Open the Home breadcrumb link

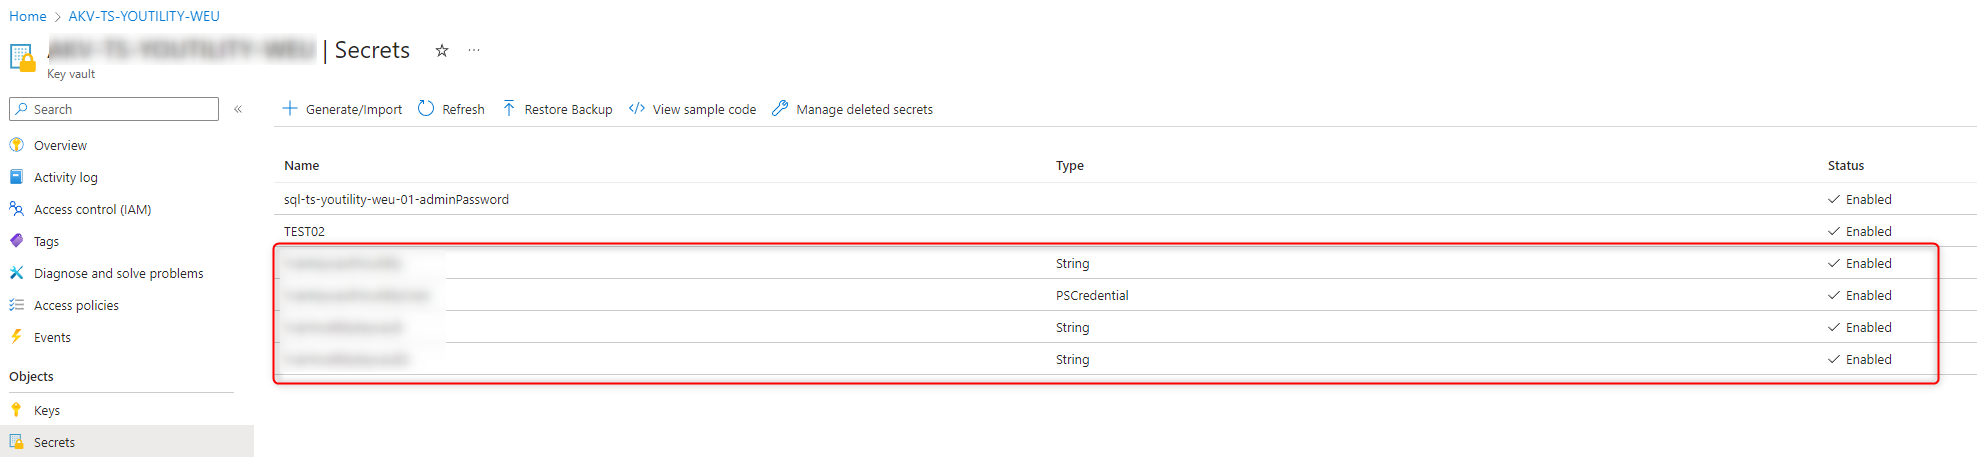click(x=28, y=16)
